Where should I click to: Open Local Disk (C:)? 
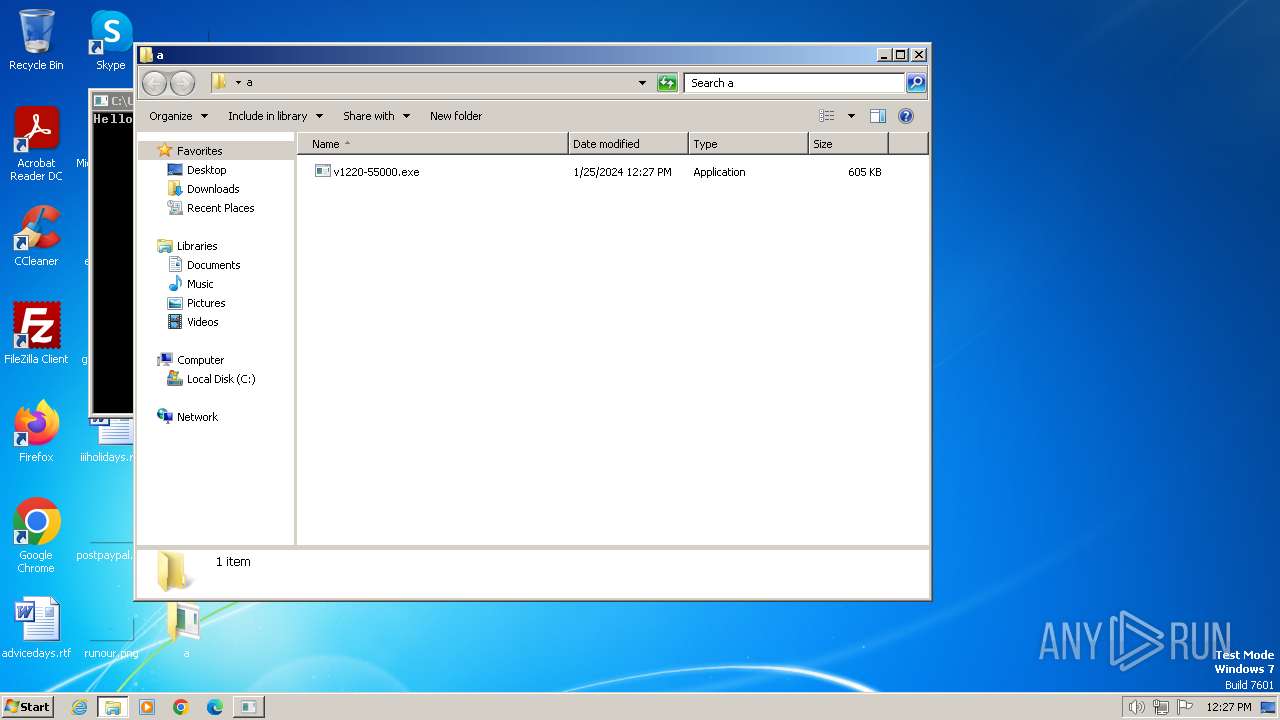pos(221,379)
